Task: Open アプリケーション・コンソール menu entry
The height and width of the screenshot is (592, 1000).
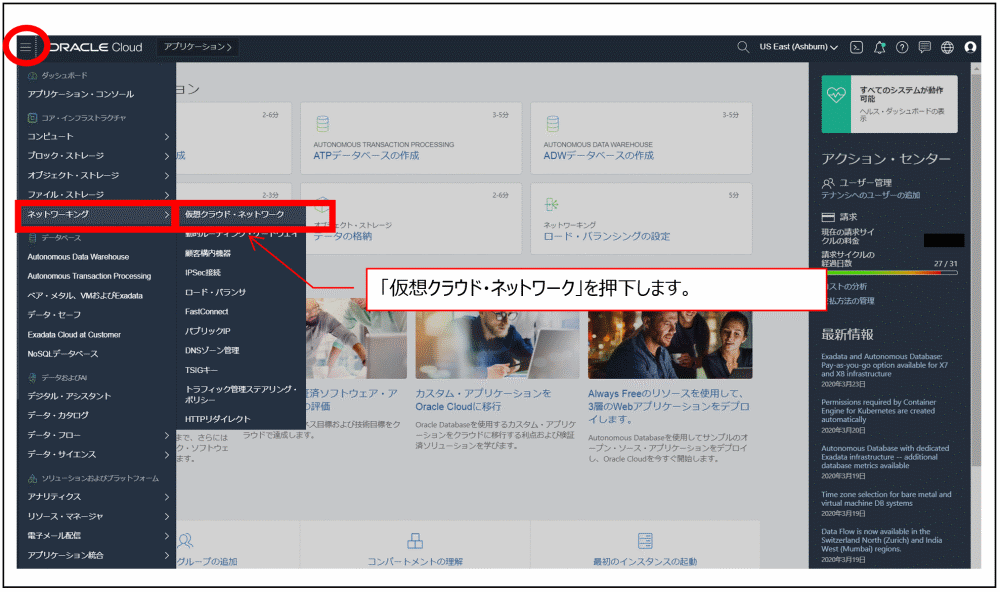Action: click(80, 94)
